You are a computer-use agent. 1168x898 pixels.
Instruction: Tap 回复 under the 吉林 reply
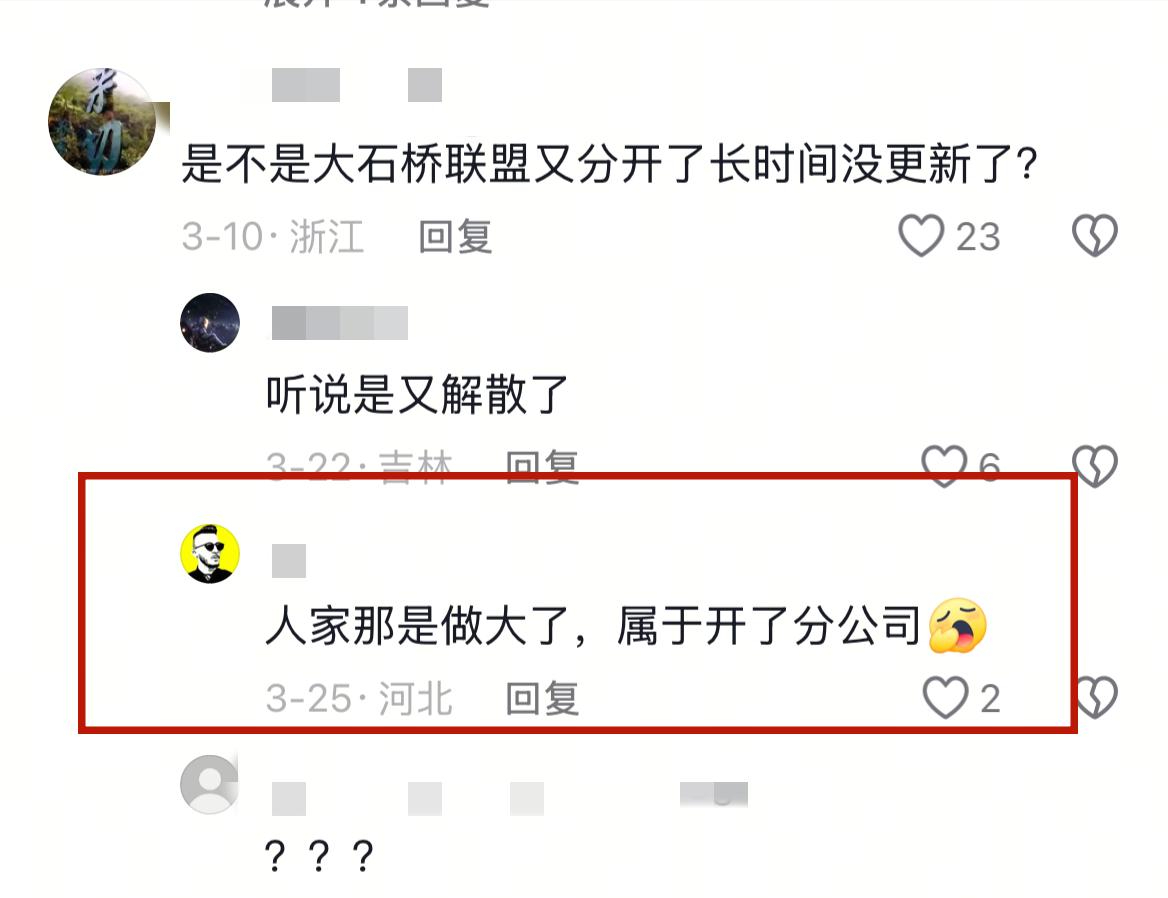click(542, 468)
